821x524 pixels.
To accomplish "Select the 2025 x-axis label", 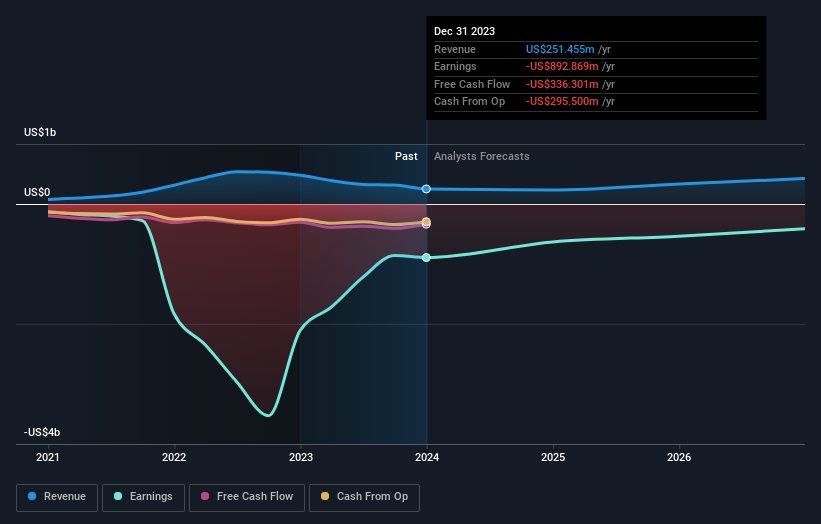I will coord(553,458).
